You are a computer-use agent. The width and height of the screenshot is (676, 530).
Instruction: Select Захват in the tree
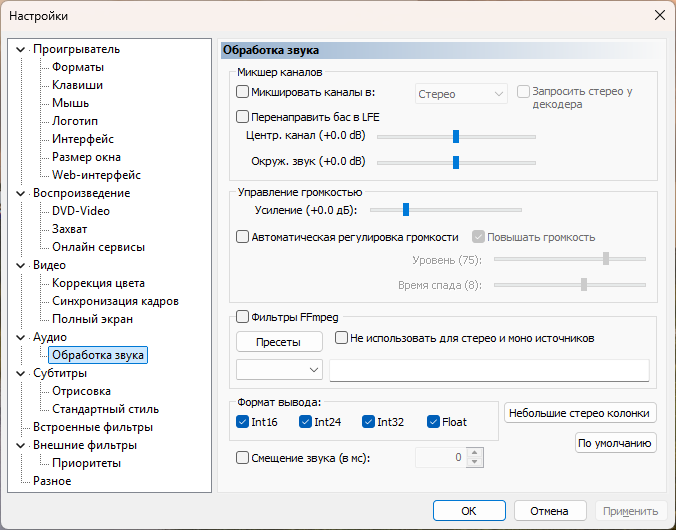tap(69, 229)
